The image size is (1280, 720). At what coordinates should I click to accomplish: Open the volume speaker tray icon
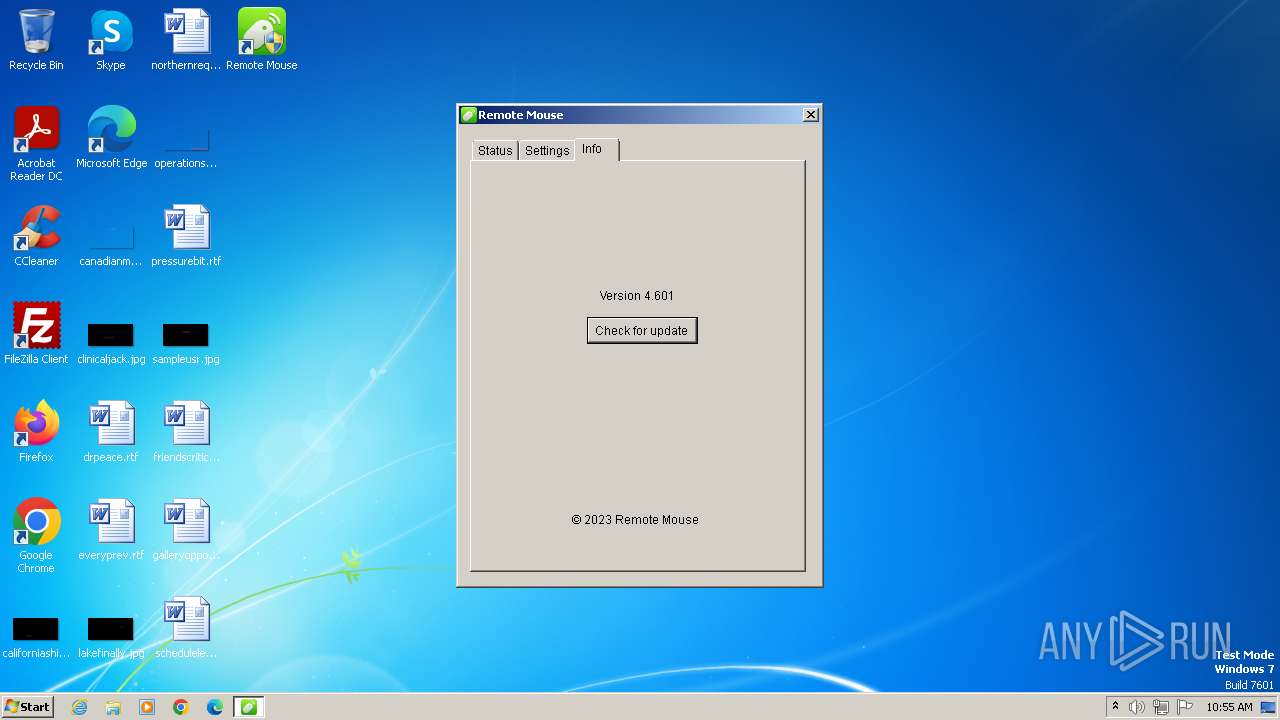click(x=1137, y=707)
